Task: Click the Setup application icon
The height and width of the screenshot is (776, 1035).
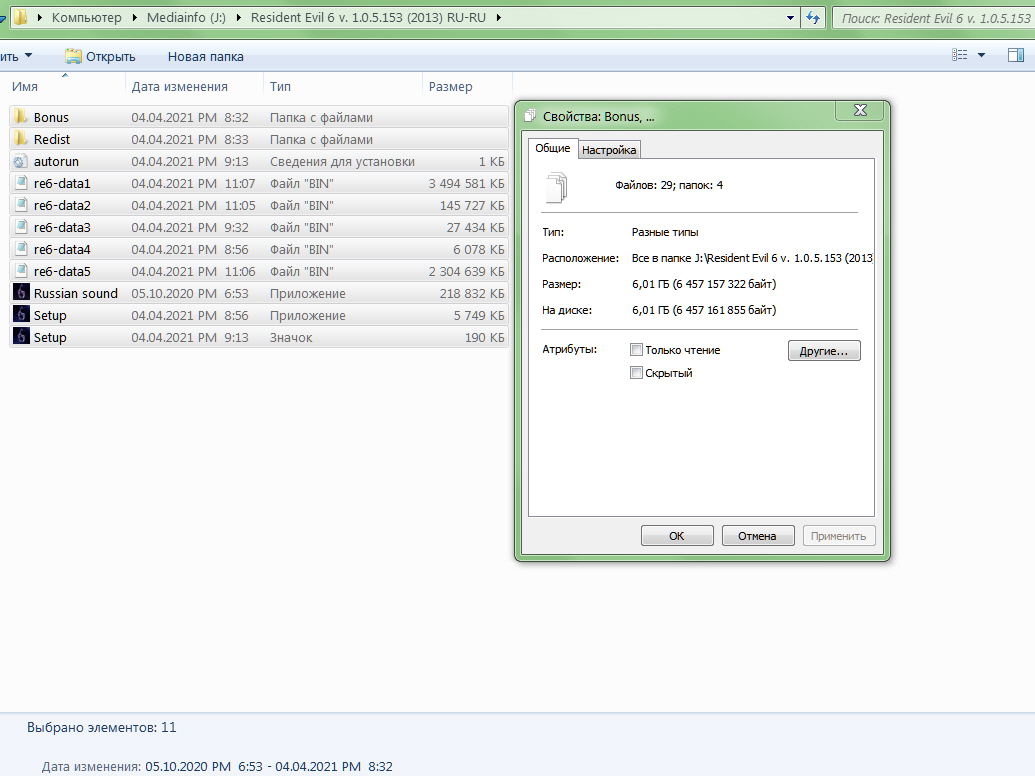Action: [21, 315]
